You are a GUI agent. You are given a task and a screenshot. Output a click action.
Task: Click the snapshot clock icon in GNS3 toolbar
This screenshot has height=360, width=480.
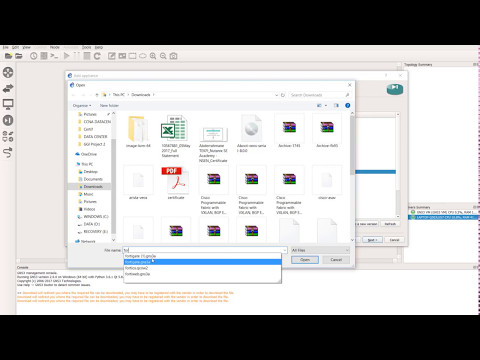click(34, 56)
